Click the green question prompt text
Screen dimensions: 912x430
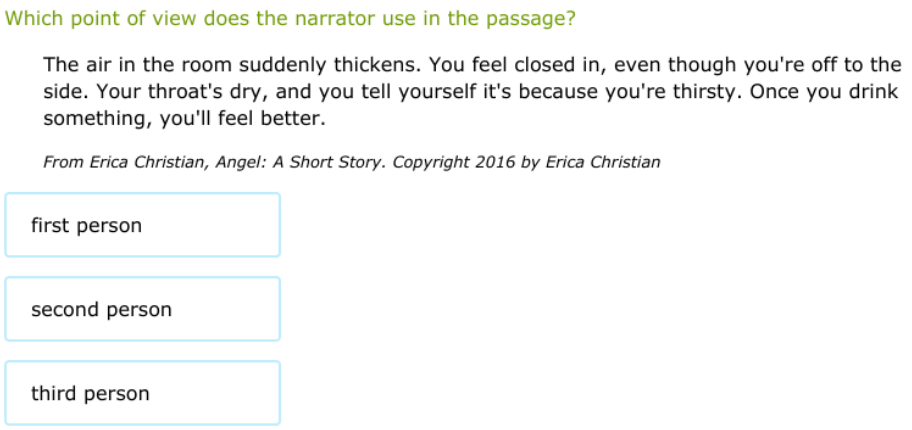coord(290,19)
